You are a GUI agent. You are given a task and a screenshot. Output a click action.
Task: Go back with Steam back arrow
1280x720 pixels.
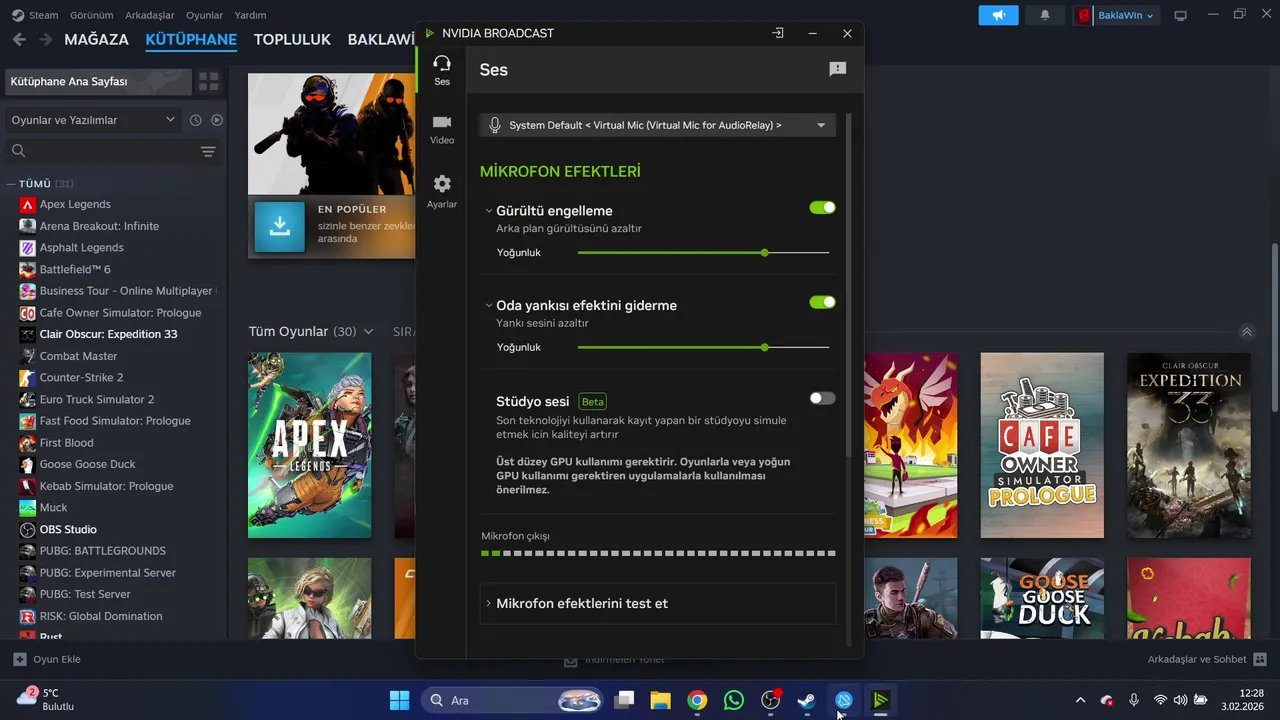tap(18, 40)
